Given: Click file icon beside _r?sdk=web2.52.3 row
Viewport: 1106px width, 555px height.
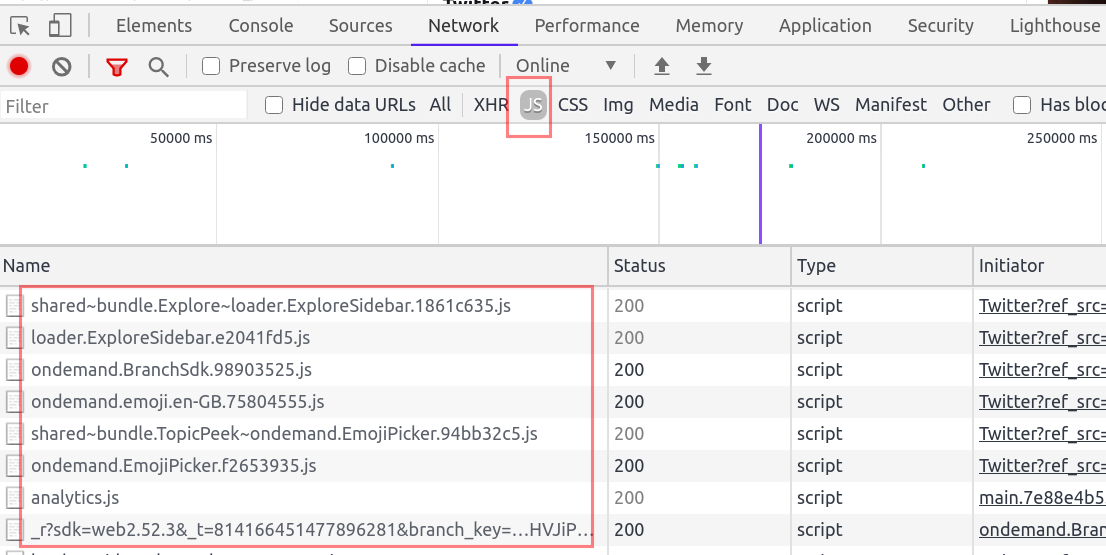Looking at the screenshot, I should coord(15,530).
